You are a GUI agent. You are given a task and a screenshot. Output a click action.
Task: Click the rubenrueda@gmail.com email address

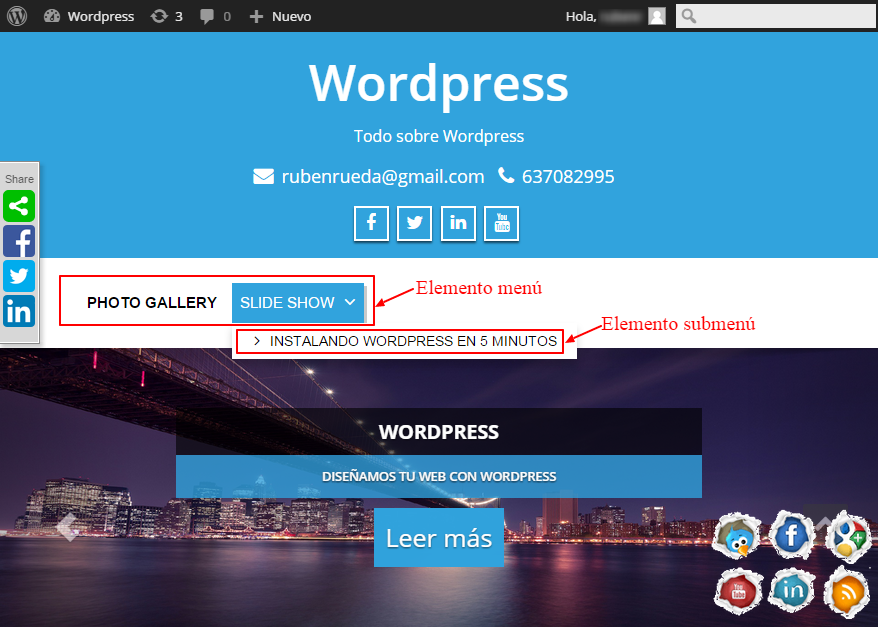(383, 176)
